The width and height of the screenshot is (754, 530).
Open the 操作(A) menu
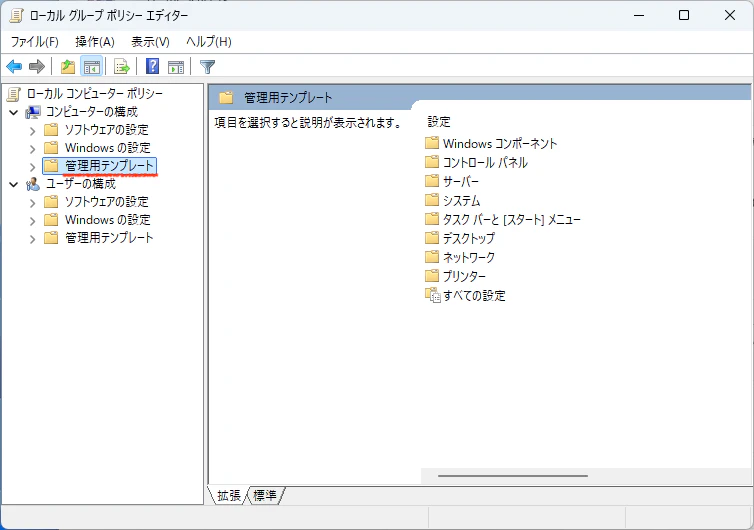tap(95, 42)
